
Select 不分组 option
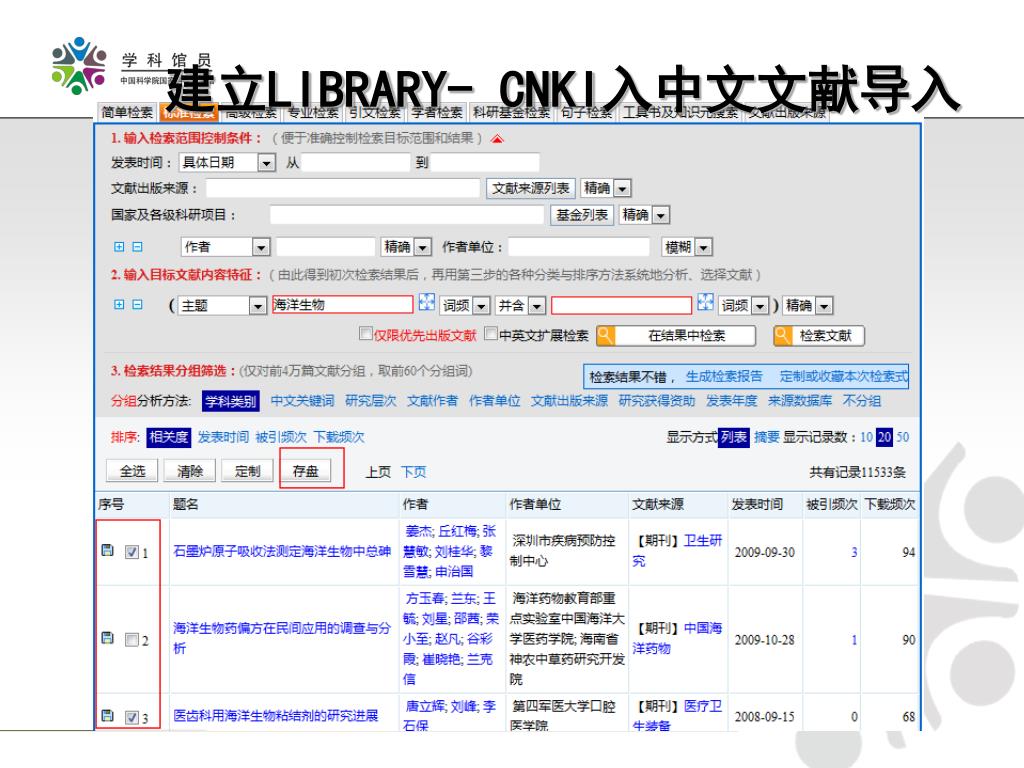coord(862,401)
